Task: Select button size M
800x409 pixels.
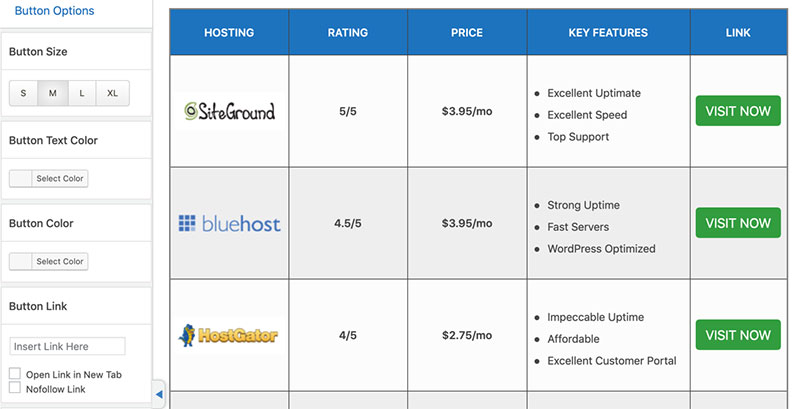Action: click(53, 93)
